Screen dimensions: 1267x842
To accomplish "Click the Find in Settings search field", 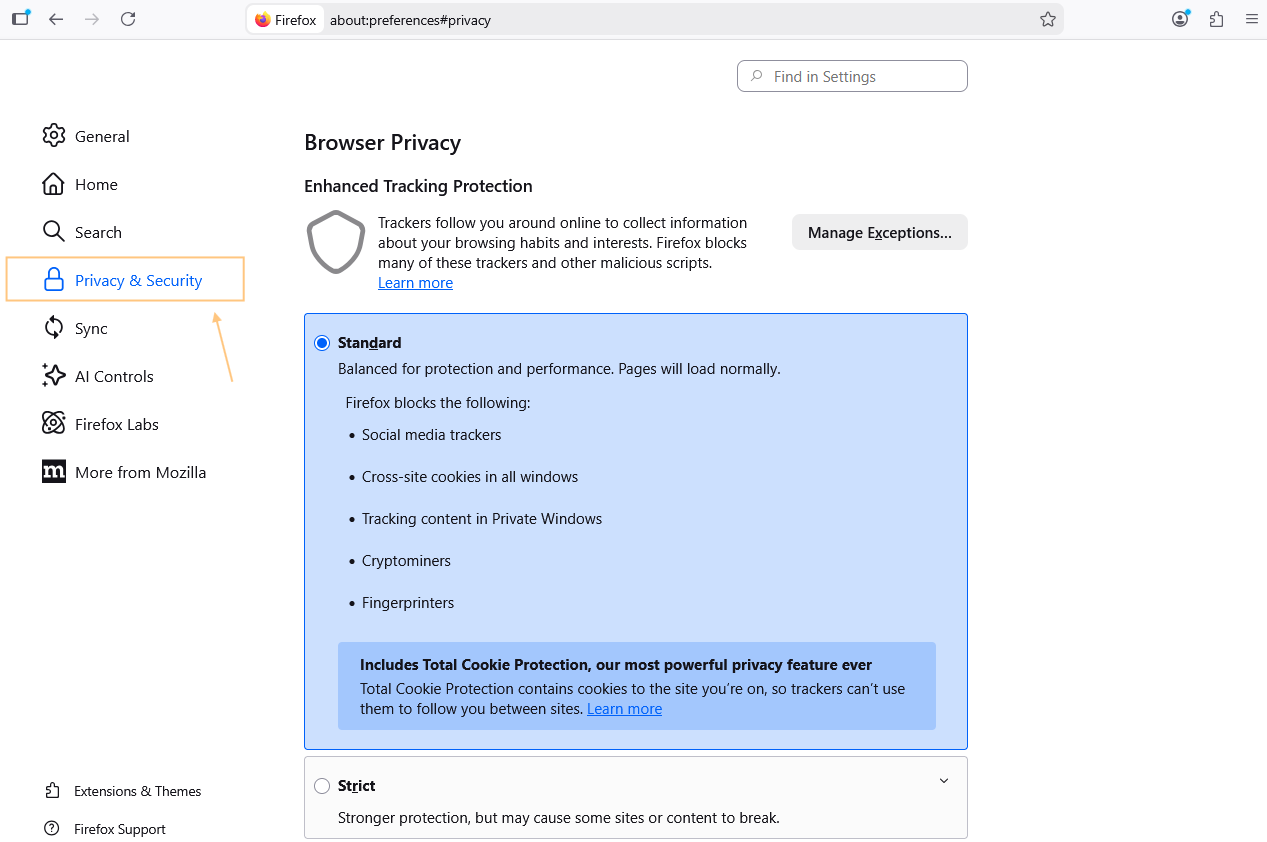I will [x=851, y=76].
